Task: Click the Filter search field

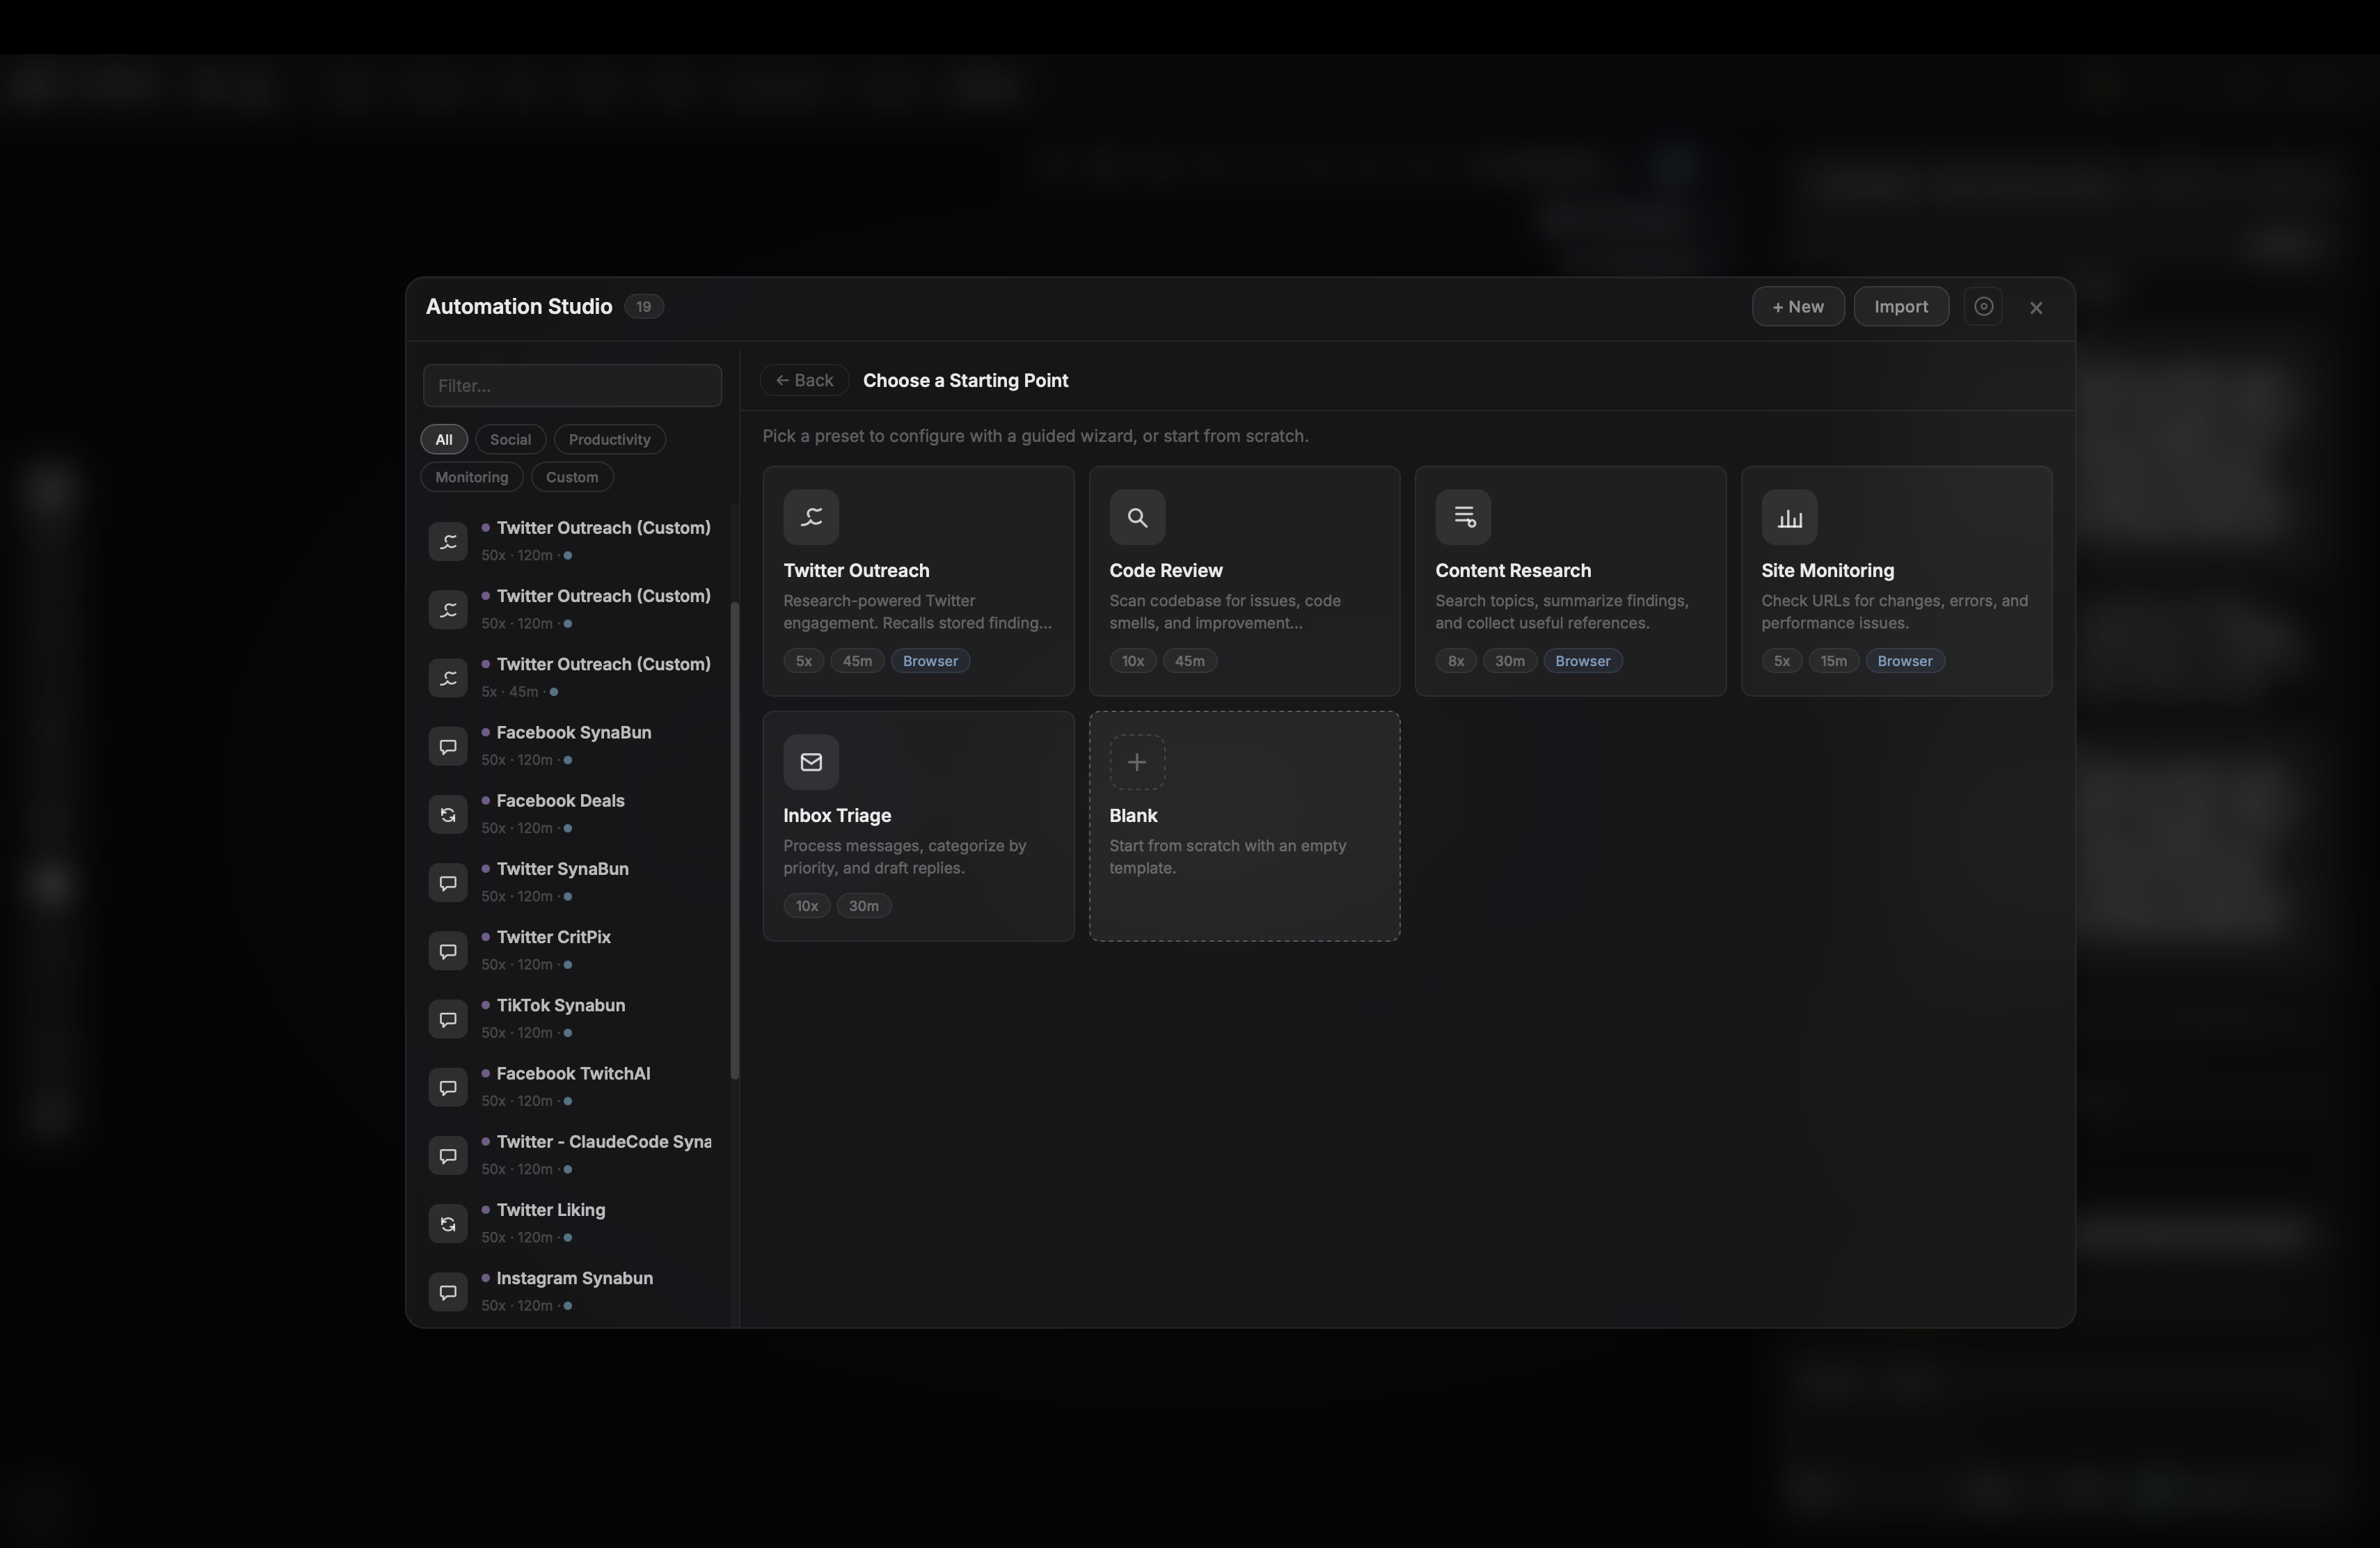Action: click(572, 385)
